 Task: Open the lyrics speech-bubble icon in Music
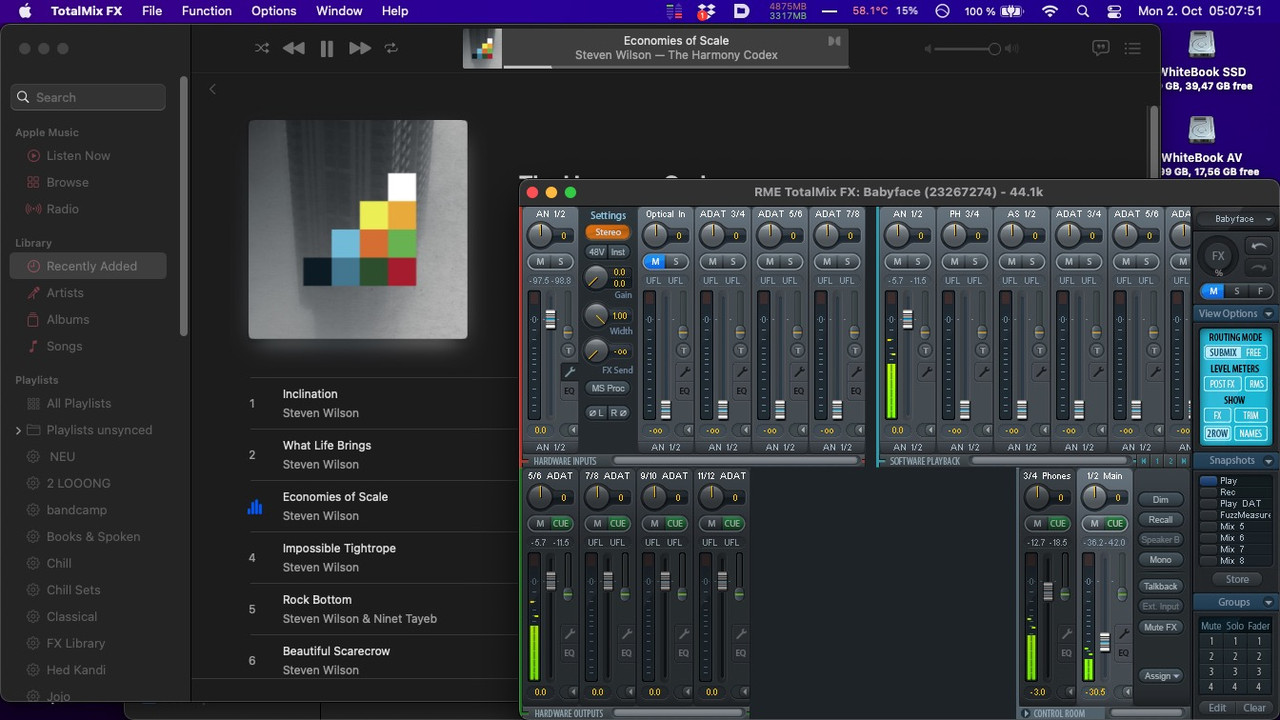click(x=1100, y=48)
